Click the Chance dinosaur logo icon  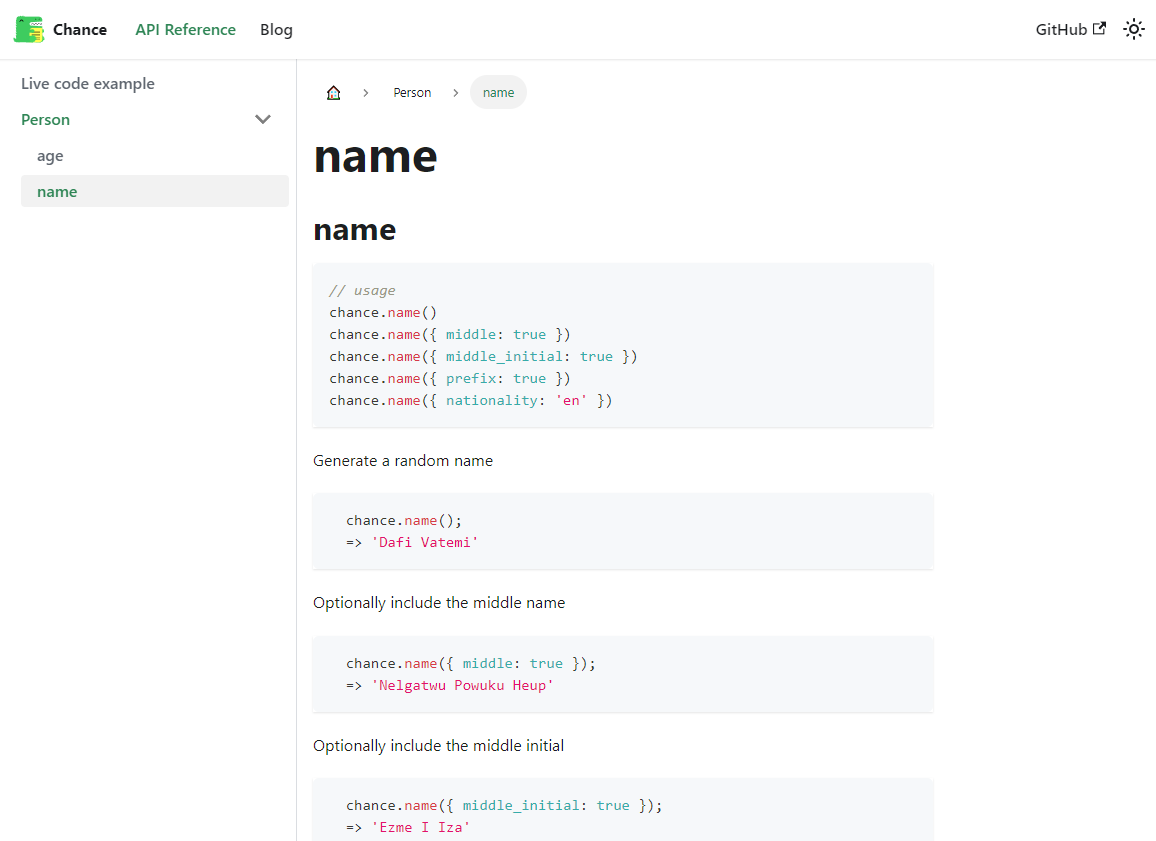(x=29, y=29)
